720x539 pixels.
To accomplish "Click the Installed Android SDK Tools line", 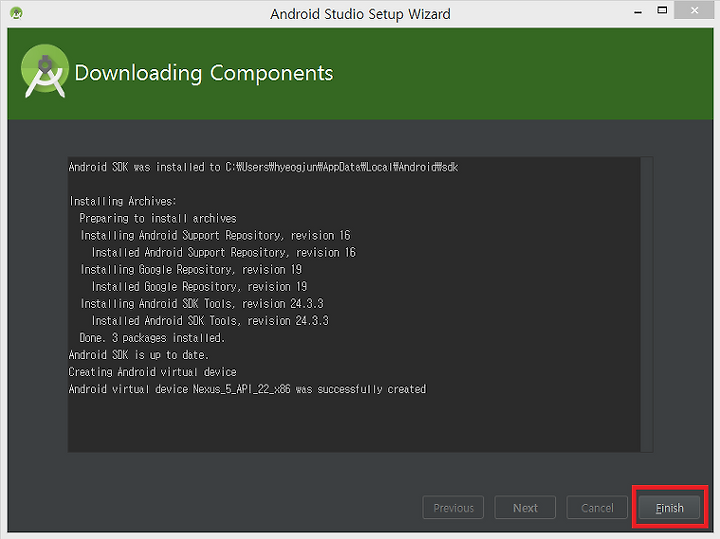I will click(210, 320).
